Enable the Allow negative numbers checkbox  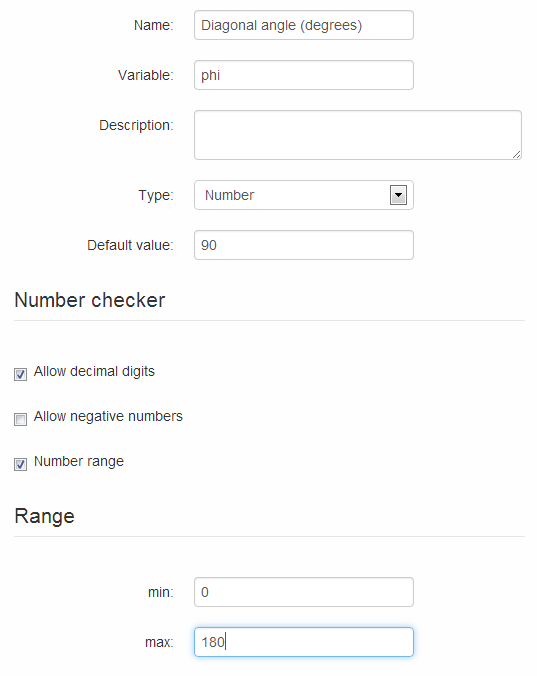pos(20,419)
